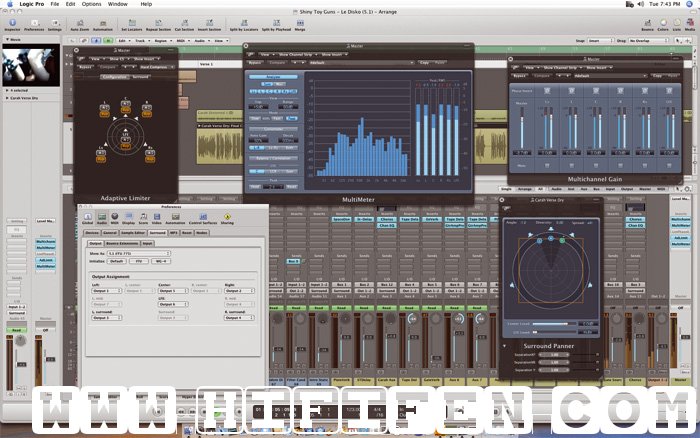Open the File menu
700x438 pixels.
pos(54,4)
